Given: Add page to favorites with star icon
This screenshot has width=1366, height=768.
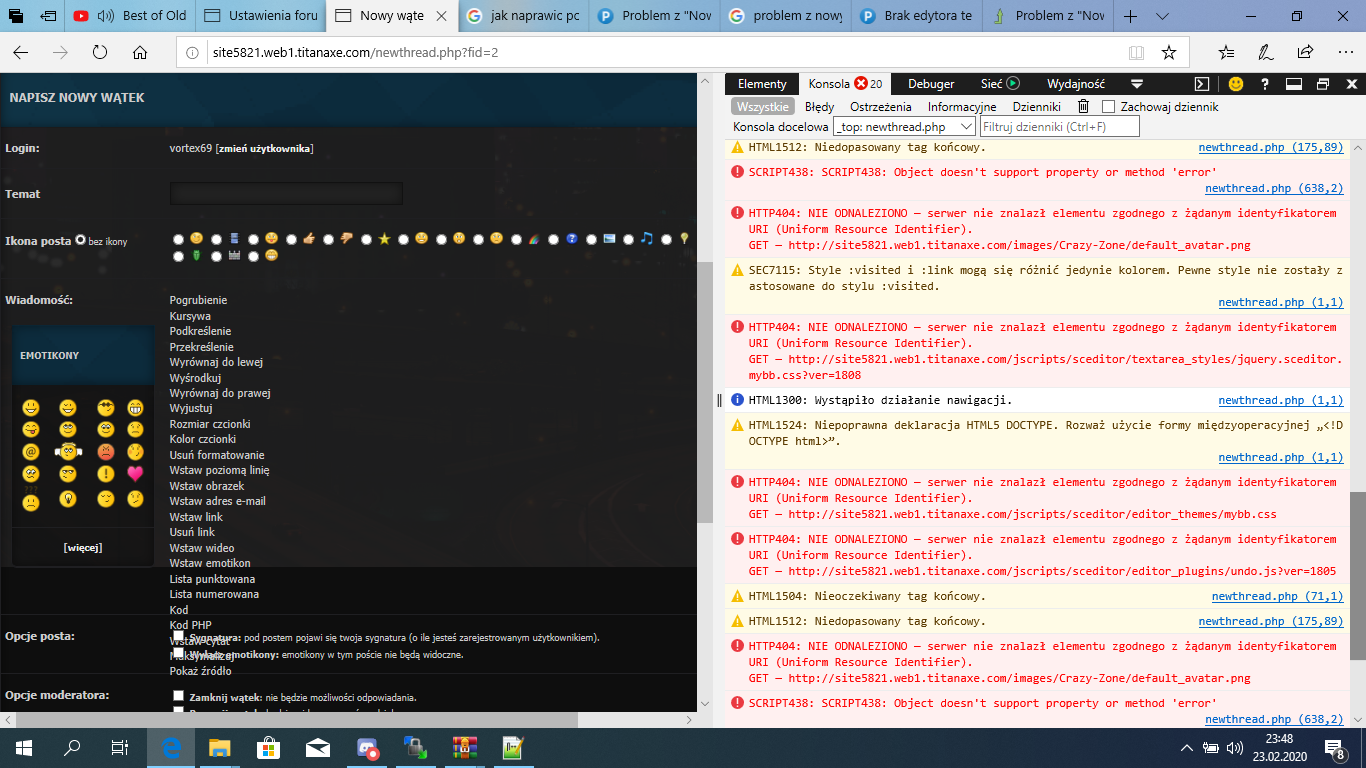Looking at the screenshot, I should [1168, 52].
